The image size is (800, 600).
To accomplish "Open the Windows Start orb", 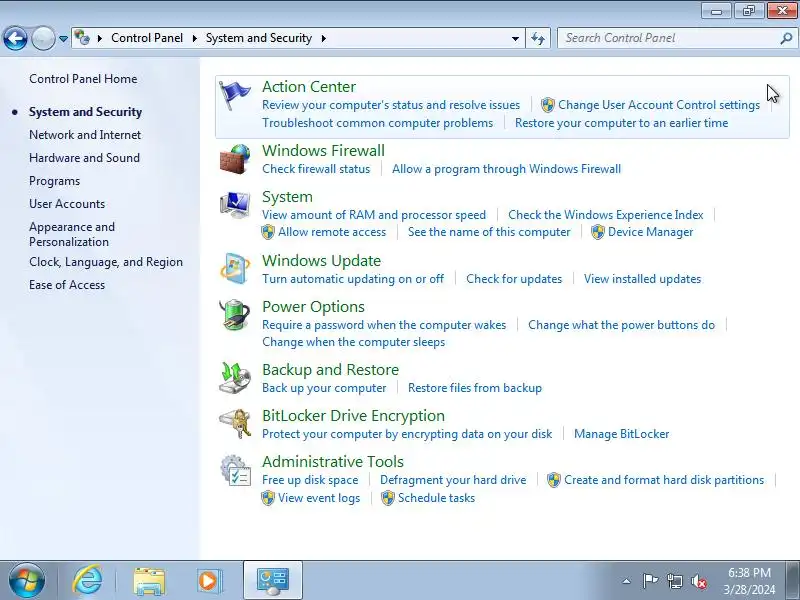I will click(27, 580).
